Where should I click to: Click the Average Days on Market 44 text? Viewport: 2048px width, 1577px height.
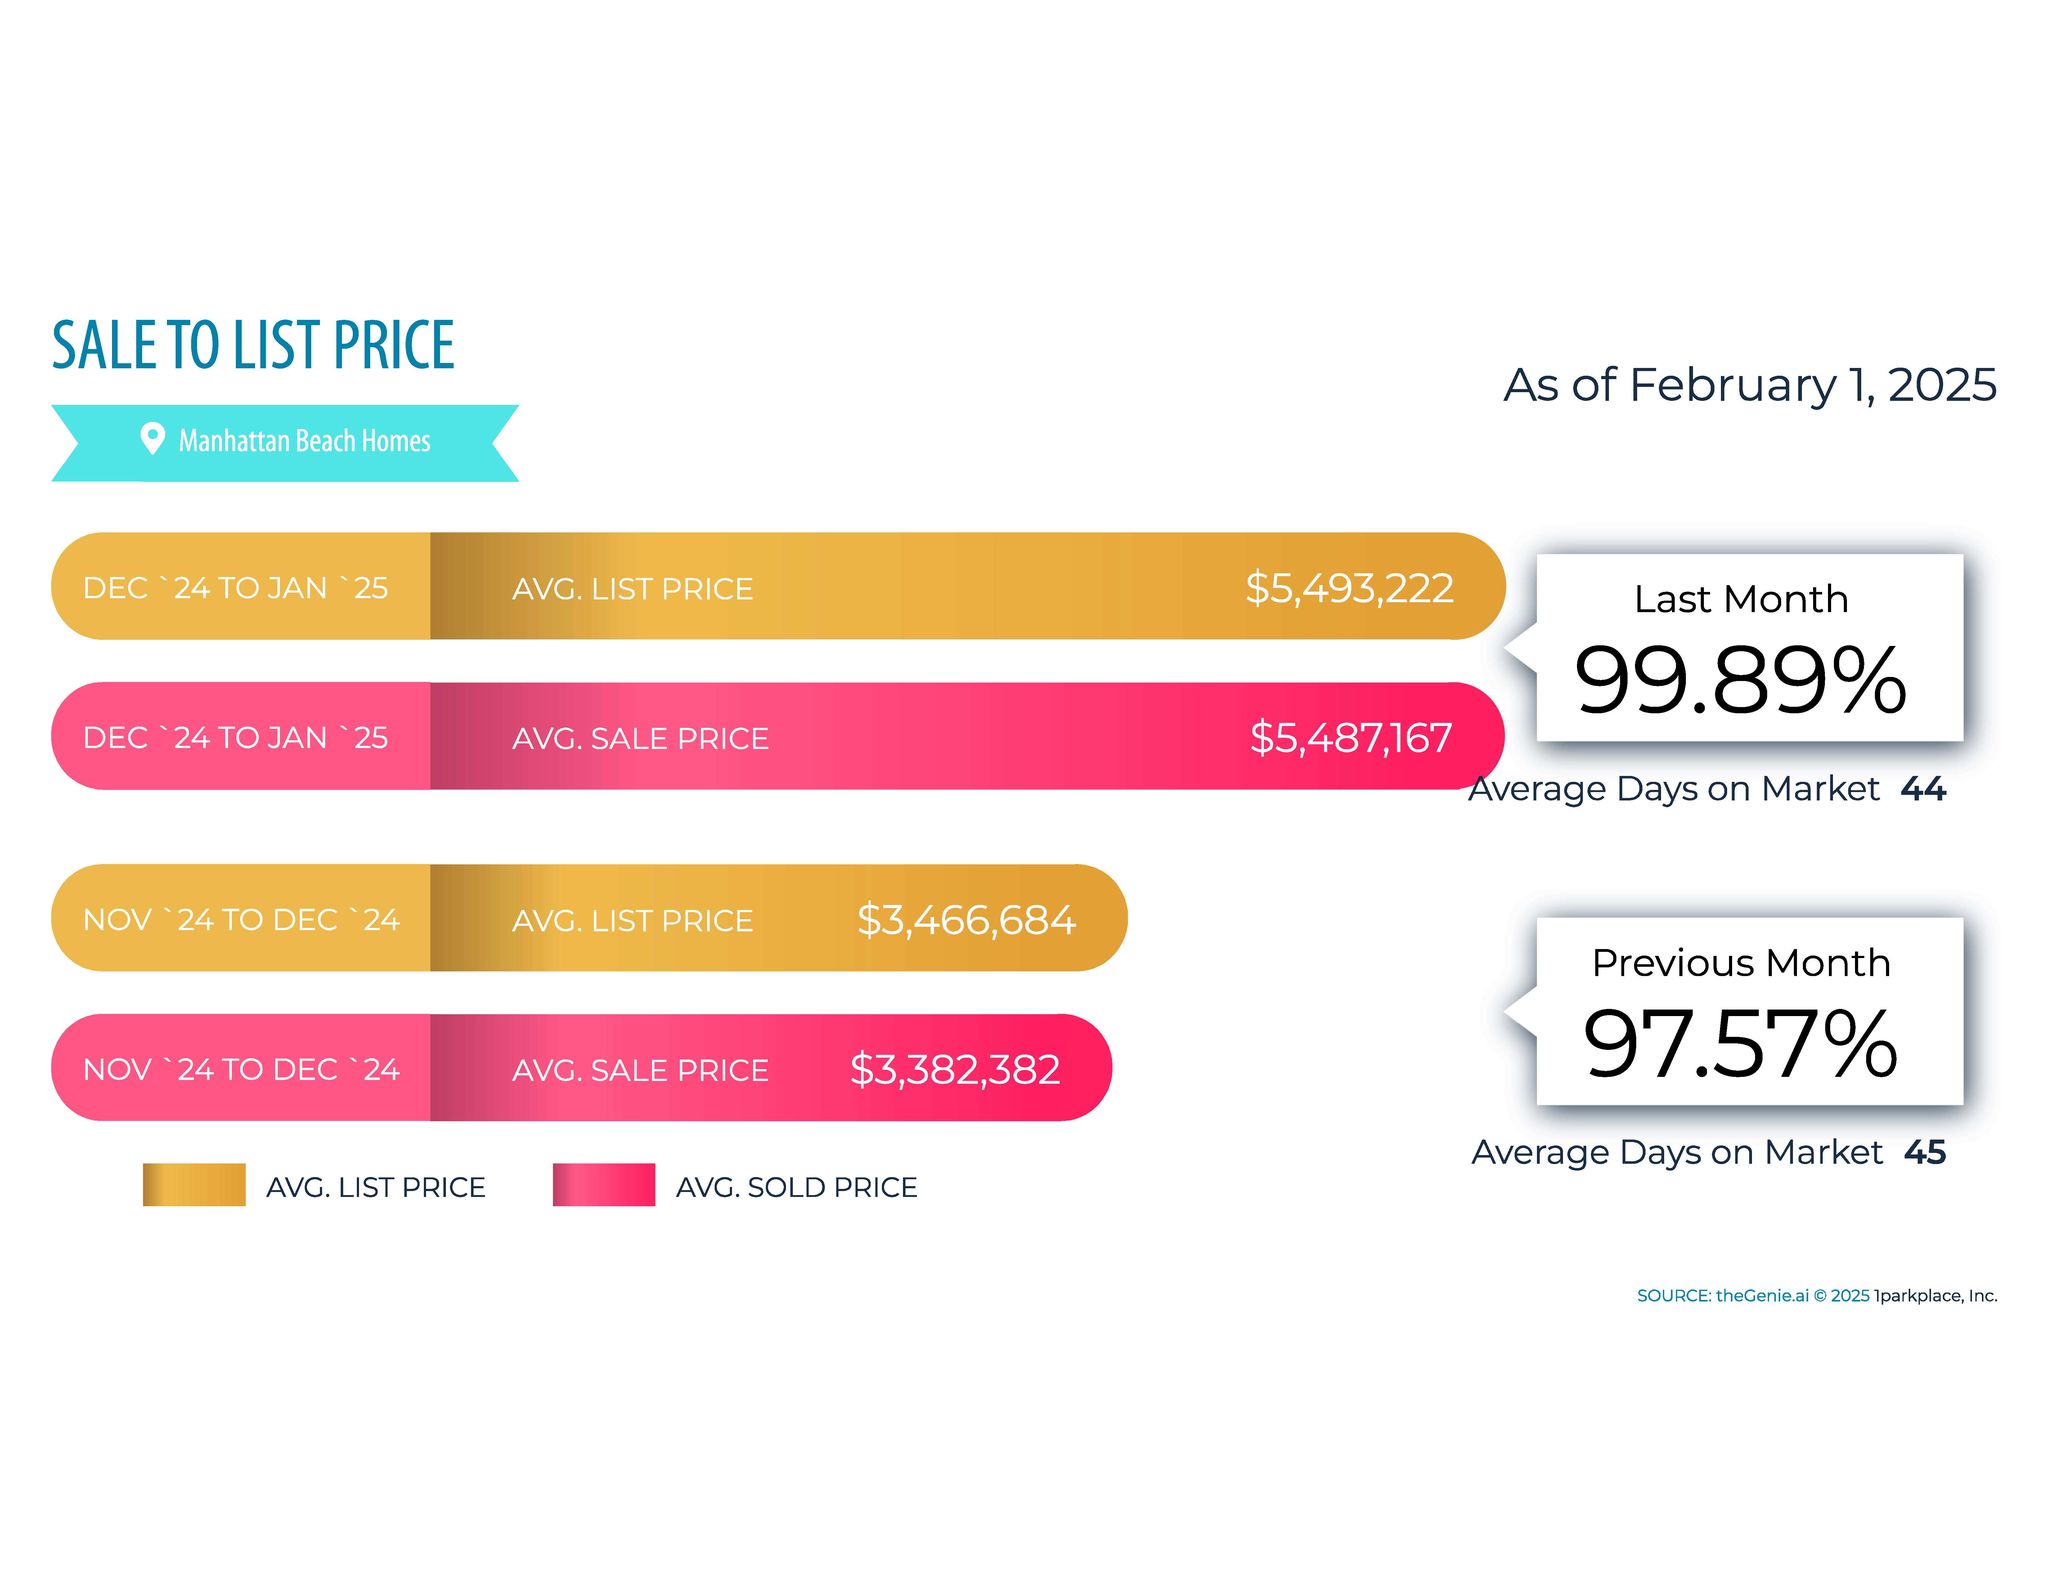click(1707, 789)
